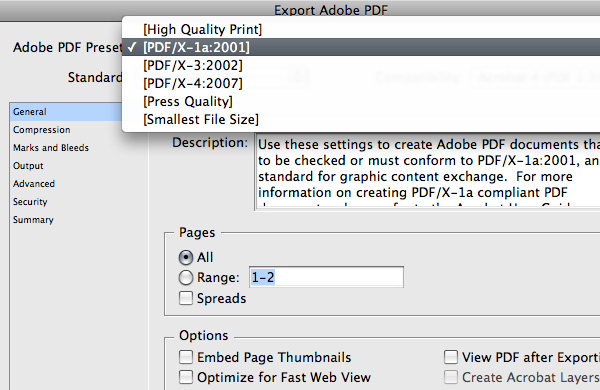
Task: Select the checked [PDF/X-1a:2001] preset
Action: (361, 47)
